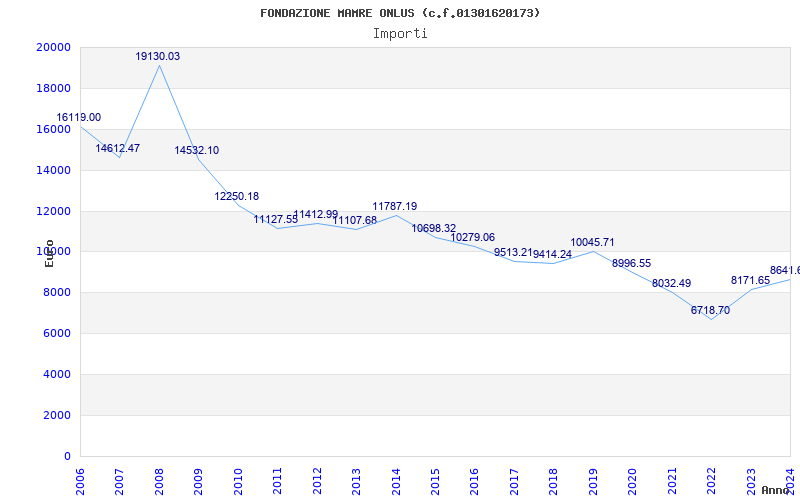
Task: Click the data label 8996.55
Action: point(632,264)
